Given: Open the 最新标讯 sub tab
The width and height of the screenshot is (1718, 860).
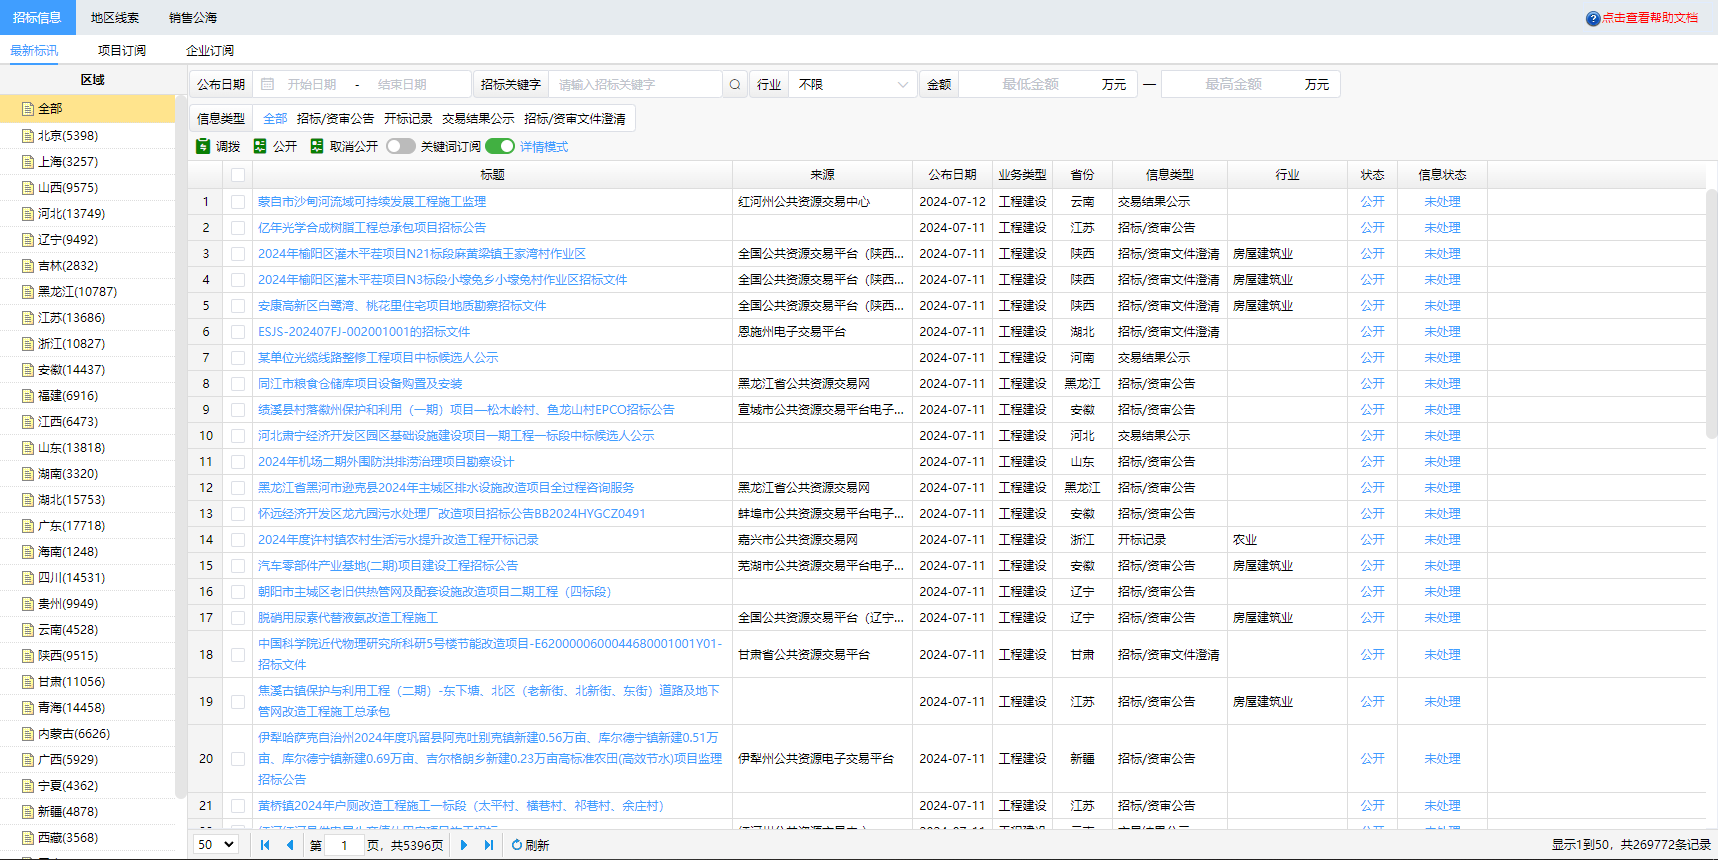Looking at the screenshot, I should [x=34, y=50].
